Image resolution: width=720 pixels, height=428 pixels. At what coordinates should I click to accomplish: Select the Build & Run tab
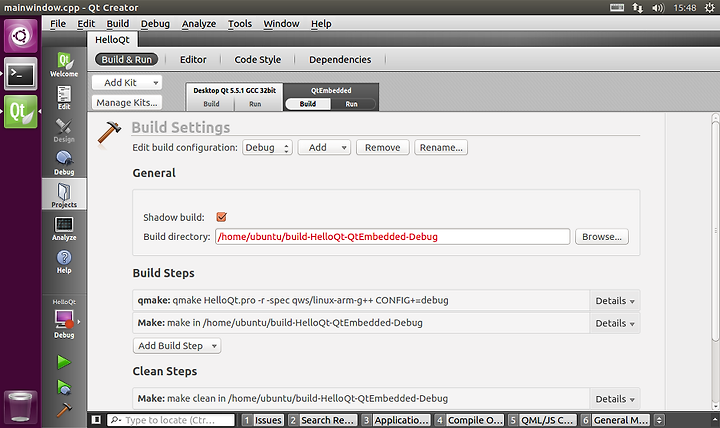point(126,59)
